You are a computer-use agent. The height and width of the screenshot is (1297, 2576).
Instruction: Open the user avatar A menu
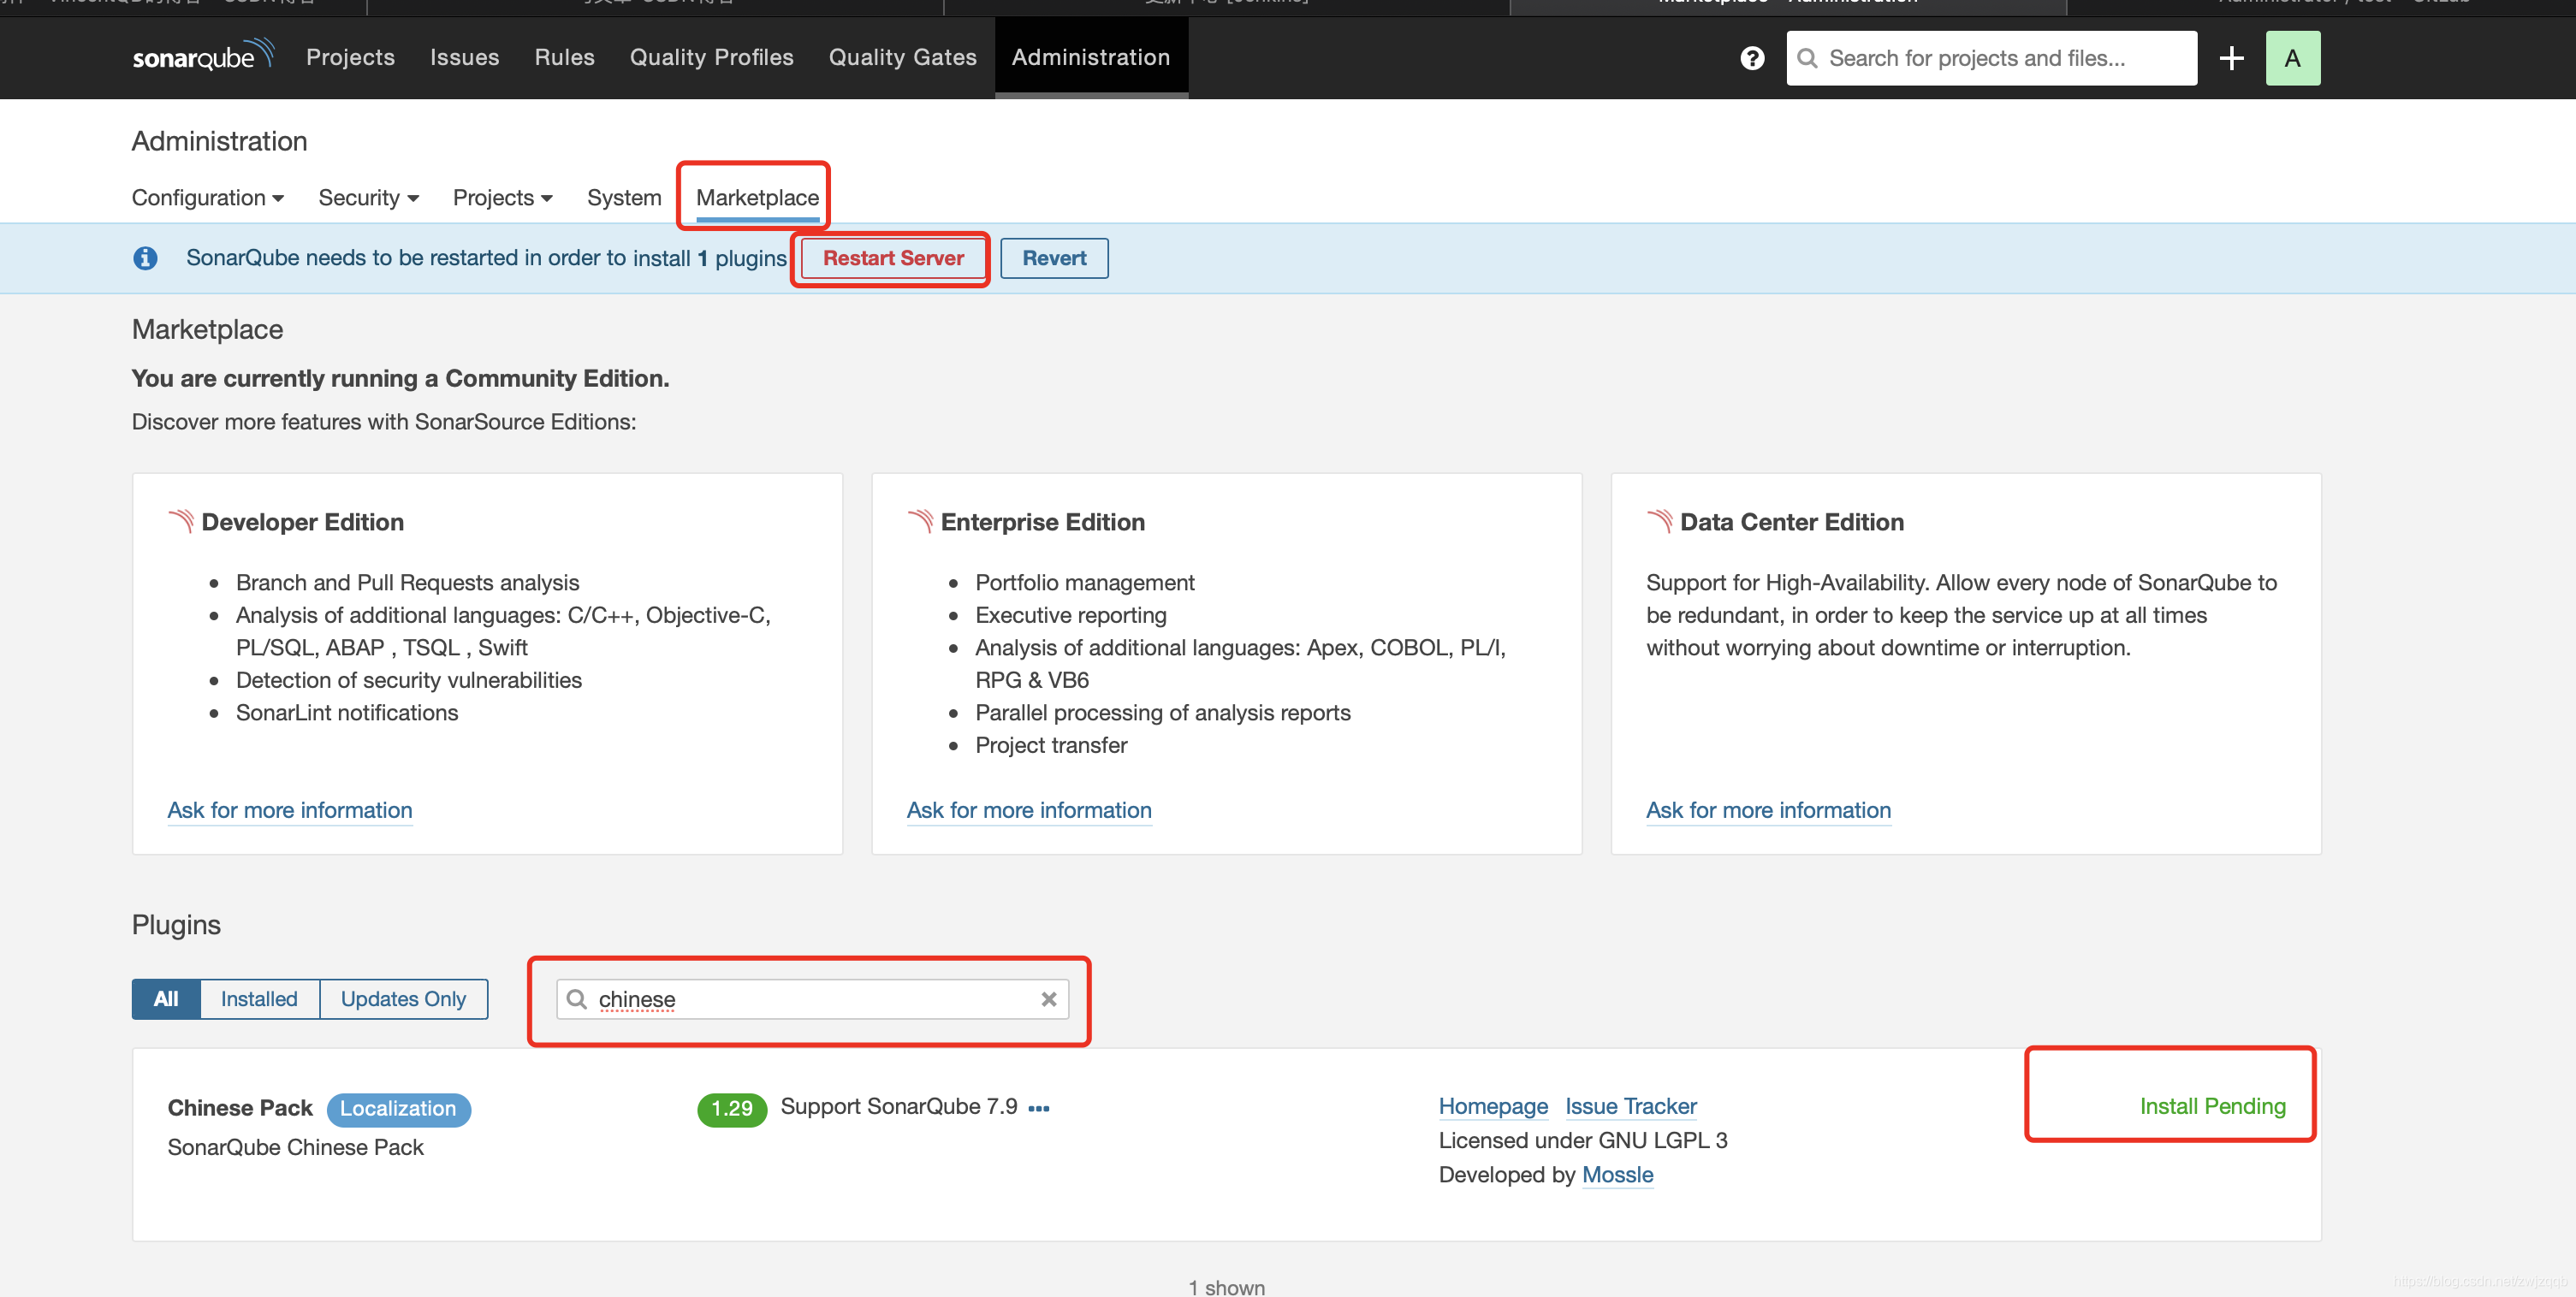pyautogui.click(x=2292, y=58)
